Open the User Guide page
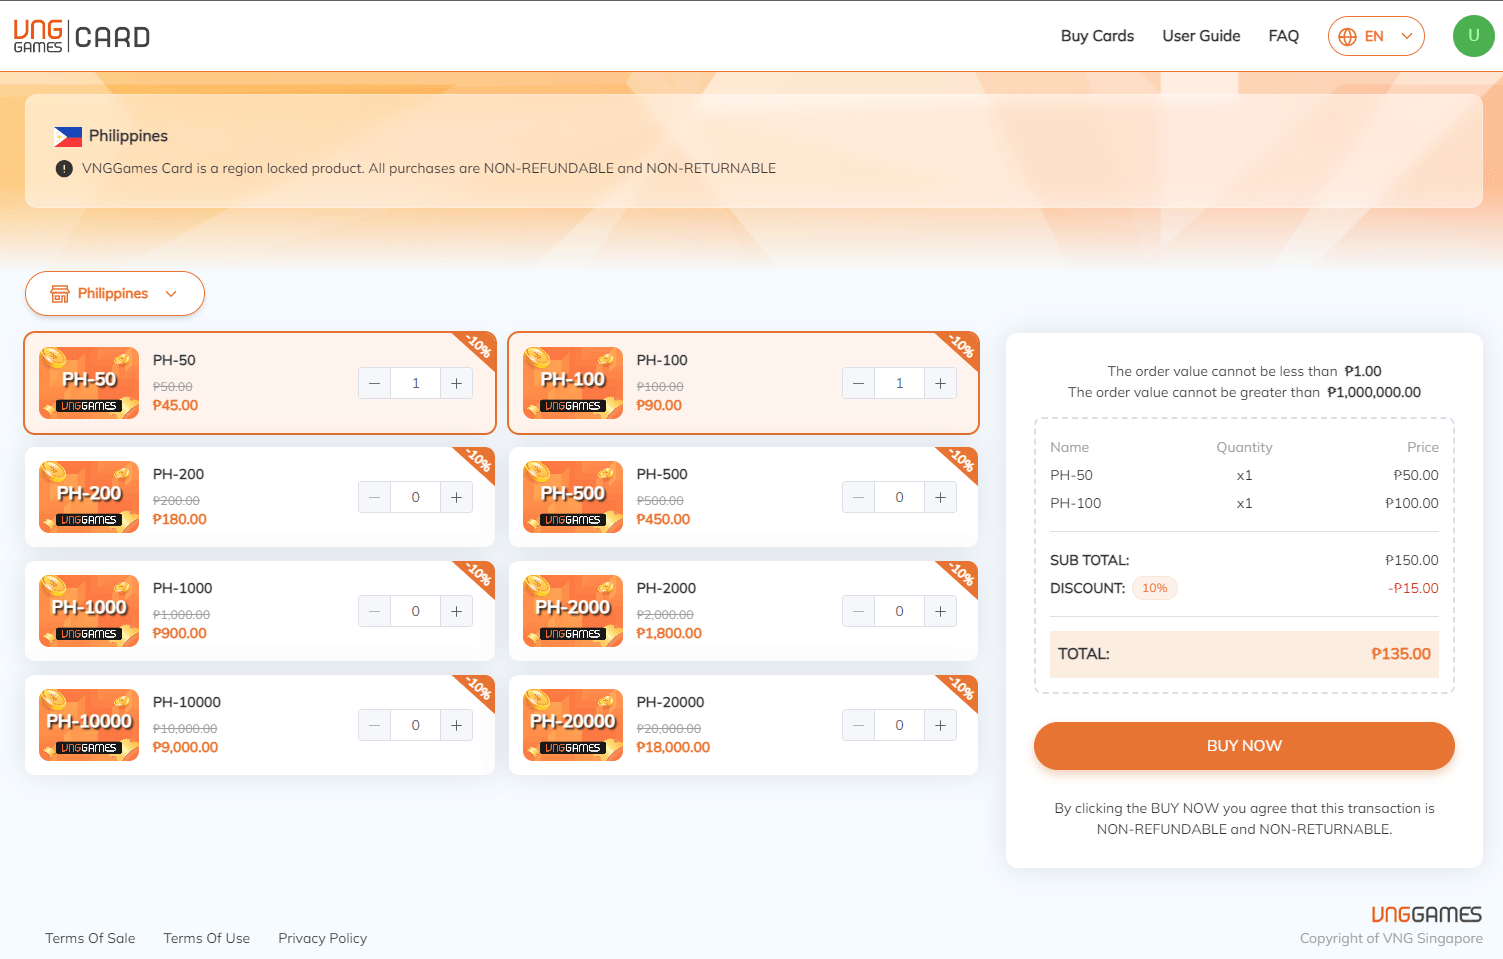The width and height of the screenshot is (1503, 959). pyautogui.click(x=1201, y=36)
